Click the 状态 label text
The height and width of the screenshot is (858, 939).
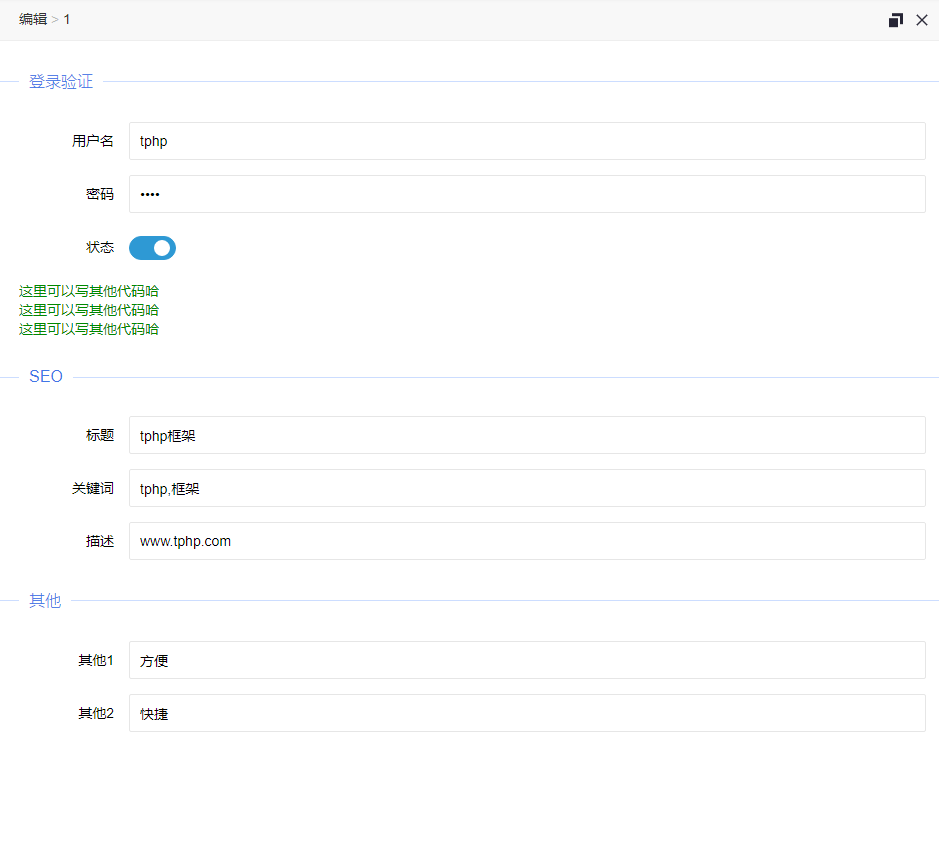pyautogui.click(x=100, y=247)
